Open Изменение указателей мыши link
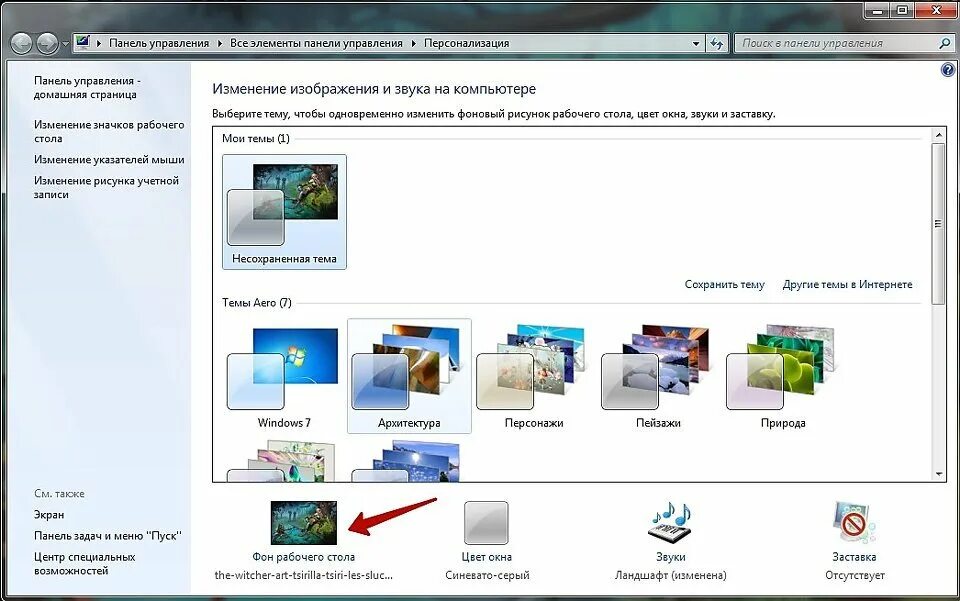 click(x=109, y=160)
